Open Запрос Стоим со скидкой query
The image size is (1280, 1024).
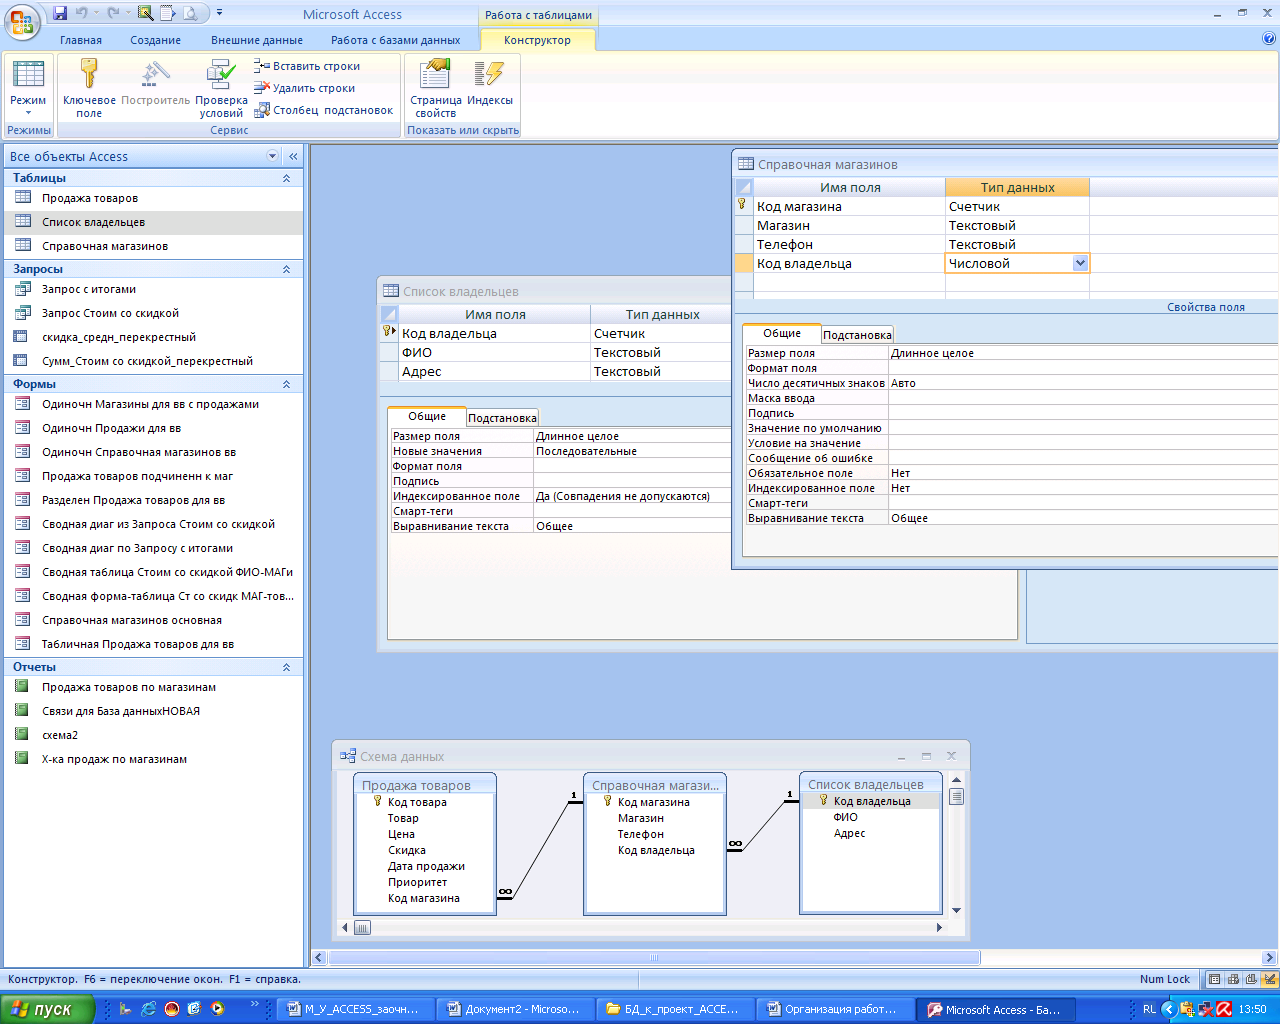click(153, 313)
